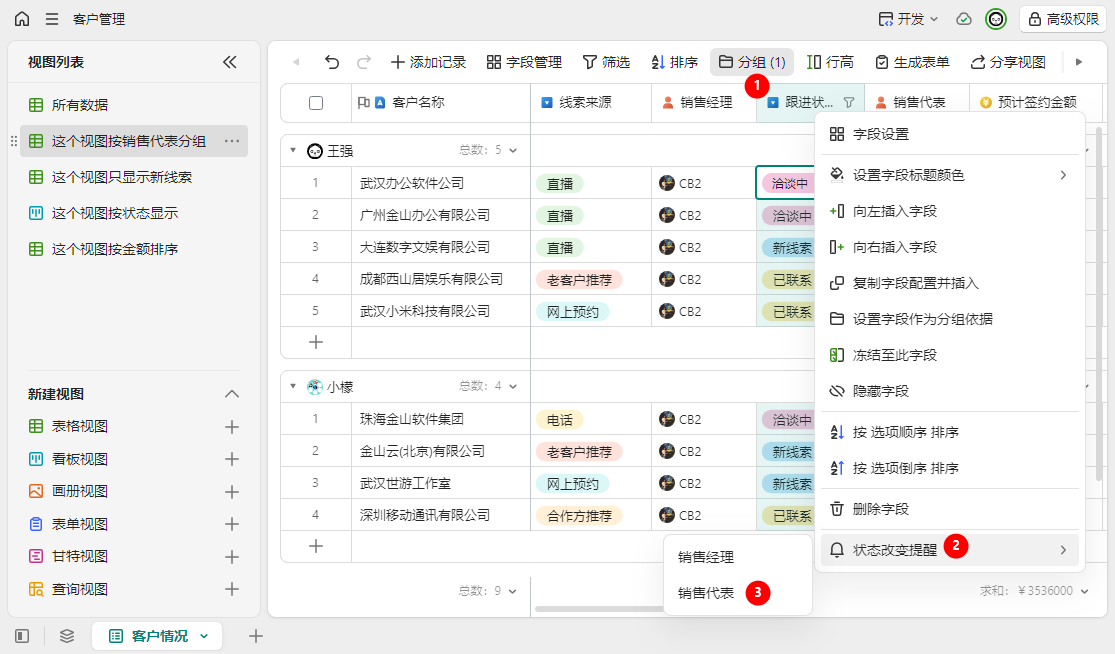The image size is (1115, 654).
Task: Open 总数: 9 summary dropdown at bottom
Action: coord(488,591)
